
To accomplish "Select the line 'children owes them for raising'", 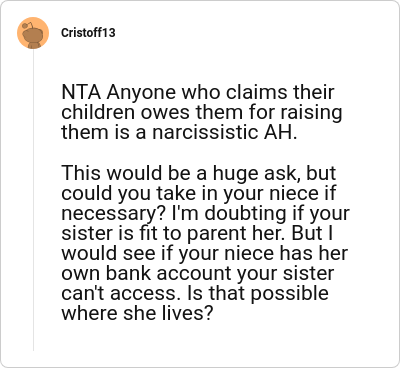I will pyautogui.click(x=202, y=112).
